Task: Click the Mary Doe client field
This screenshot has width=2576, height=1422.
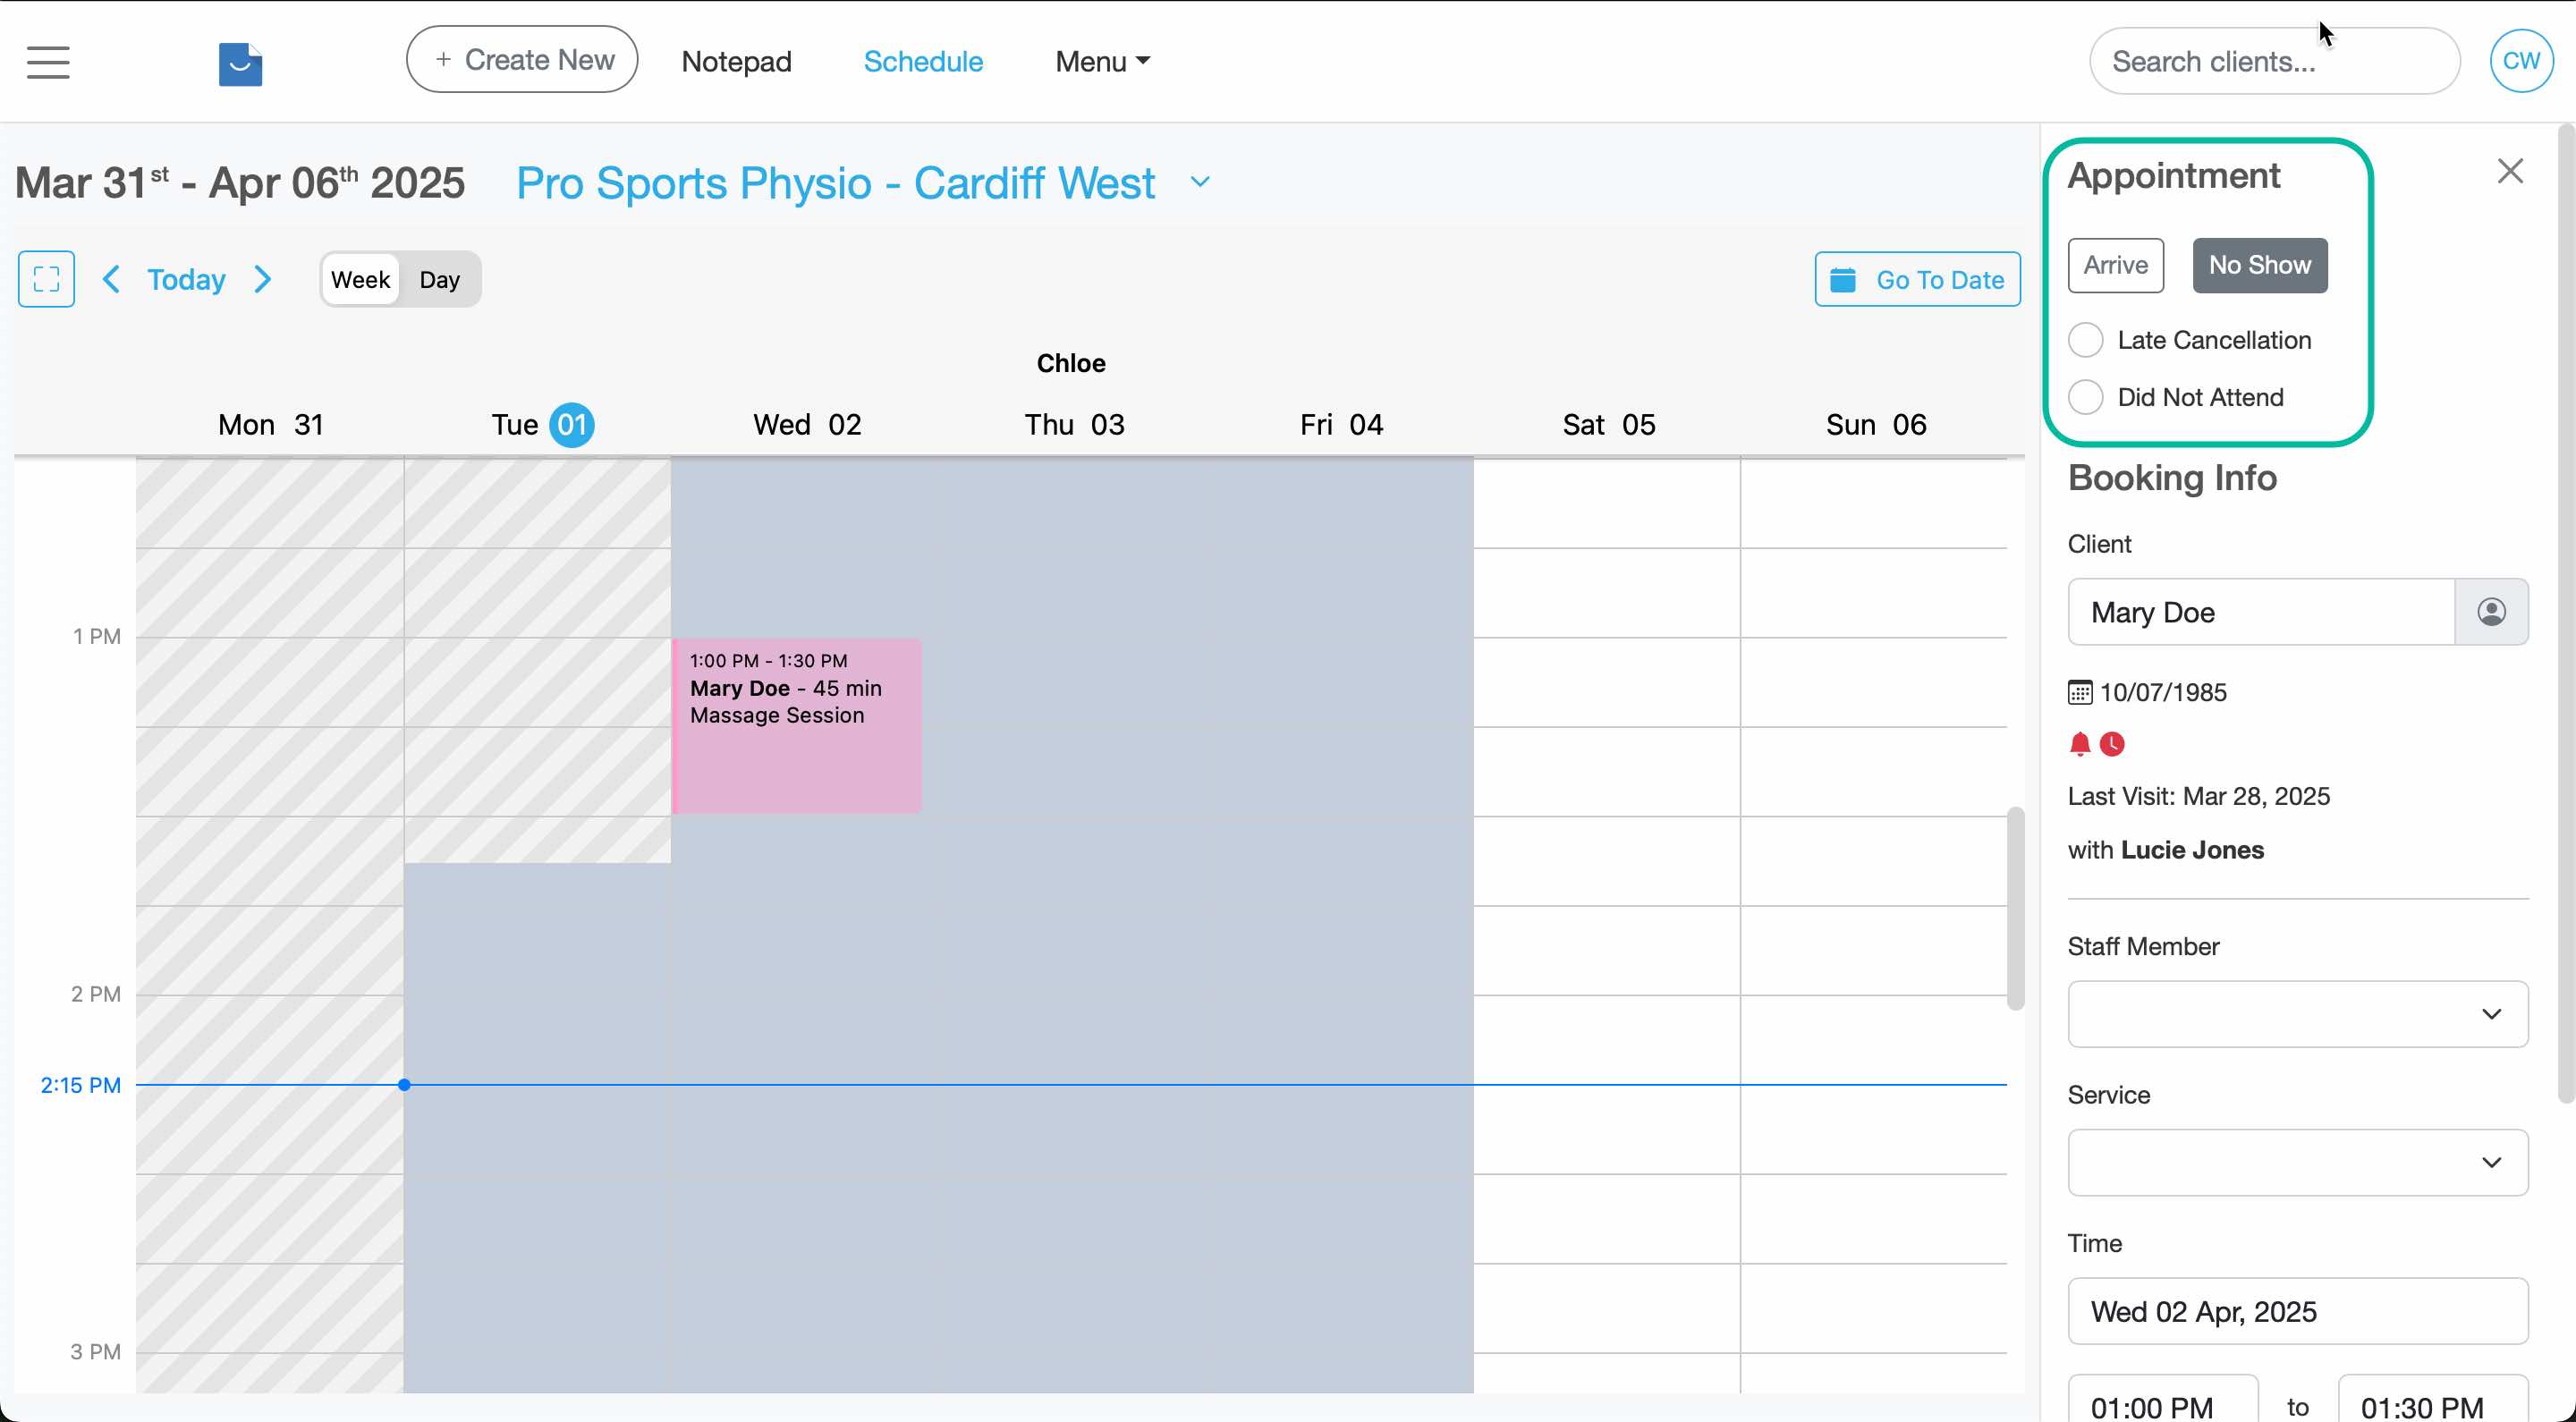Action: click(2261, 612)
